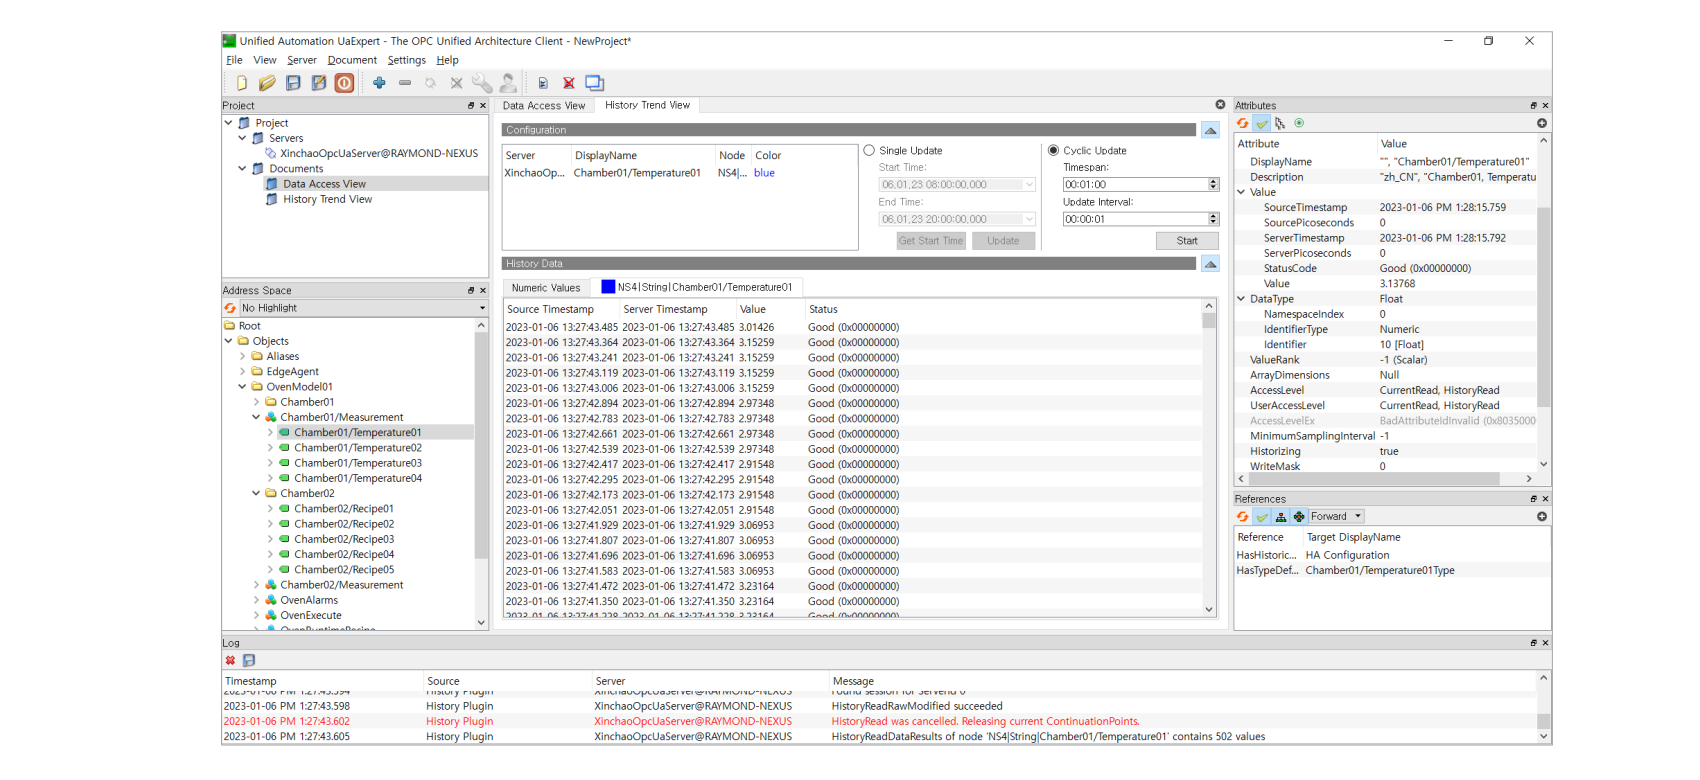Toggle the green checkmark in Attributes toolbar
This screenshot has width=1700, height=780.
(x=1262, y=123)
